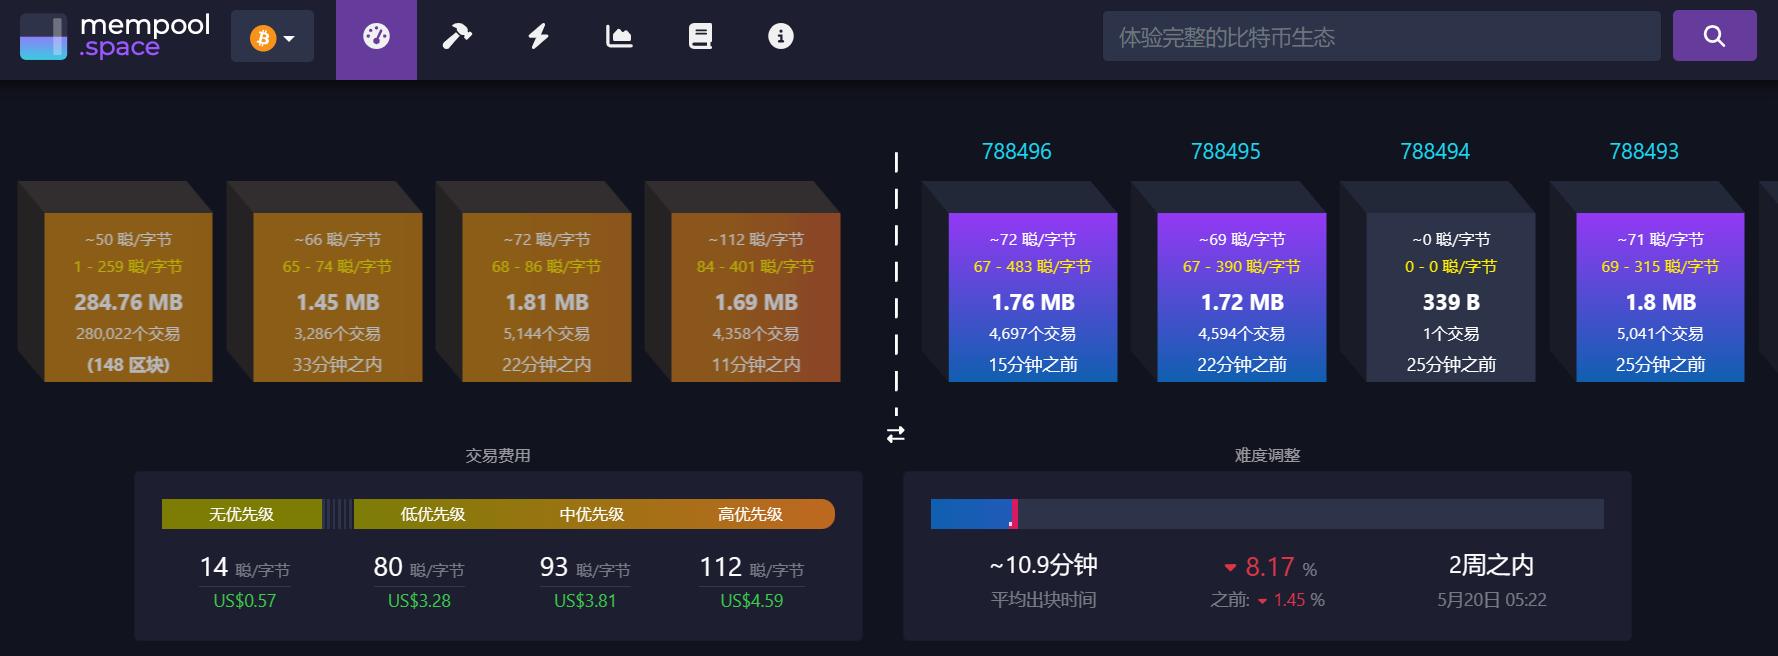Open block height 788494 link

1434,152
